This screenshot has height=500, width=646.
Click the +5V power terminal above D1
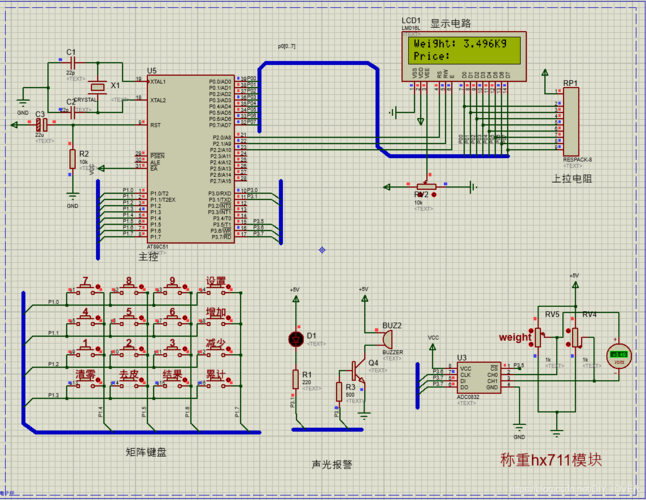pyautogui.click(x=295, y=299)
